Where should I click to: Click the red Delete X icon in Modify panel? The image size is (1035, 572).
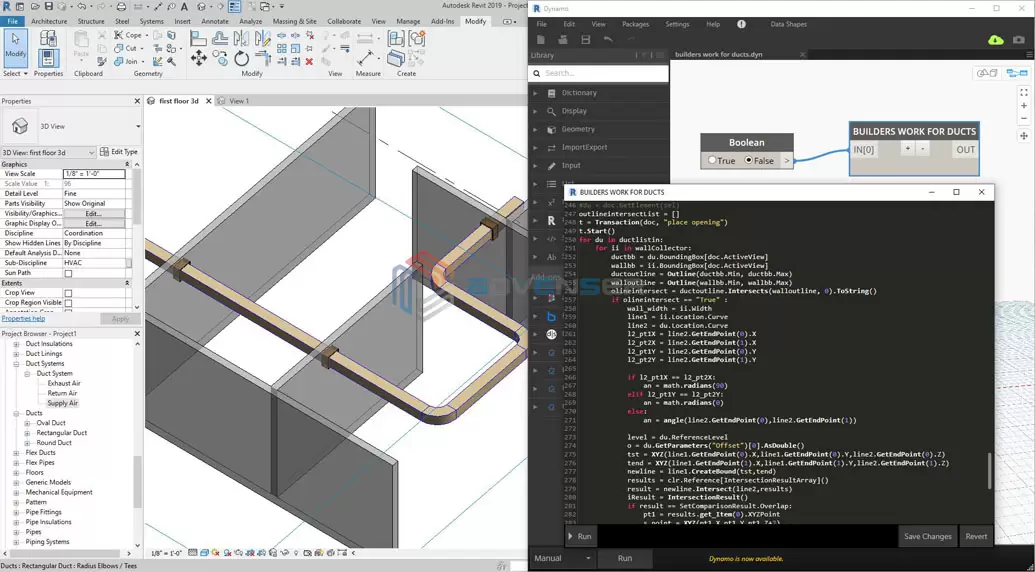point(309,61)
